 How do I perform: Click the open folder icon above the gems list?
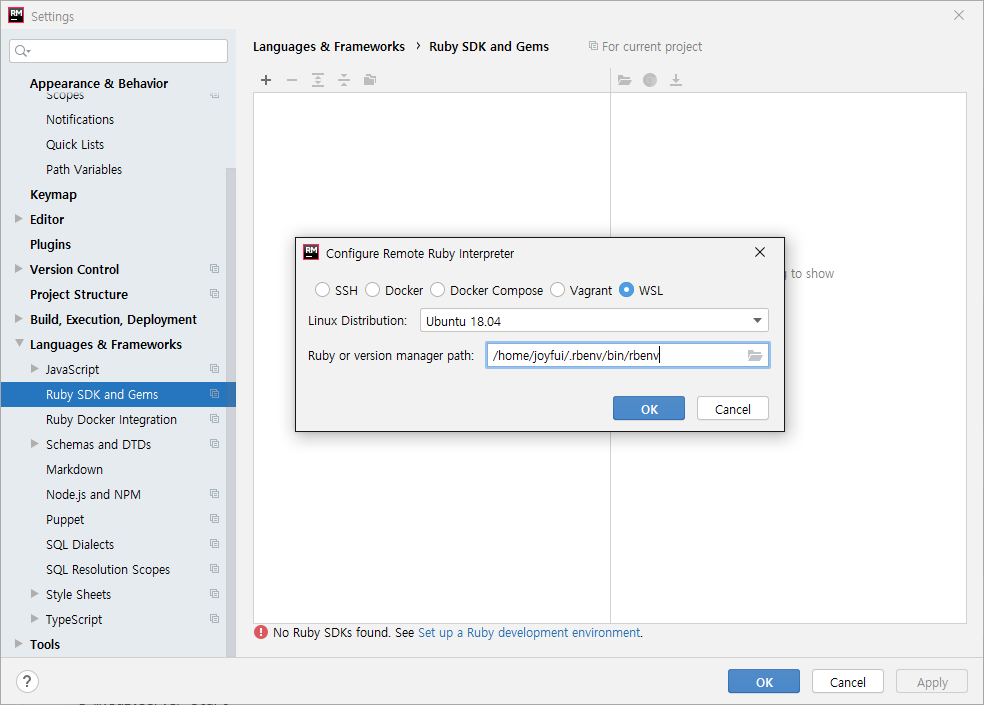624,80
